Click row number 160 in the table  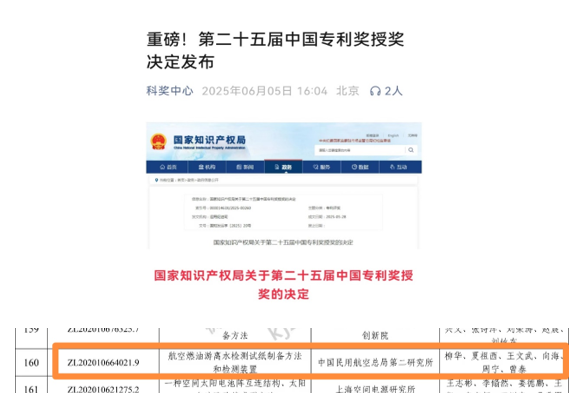[31, 362]
